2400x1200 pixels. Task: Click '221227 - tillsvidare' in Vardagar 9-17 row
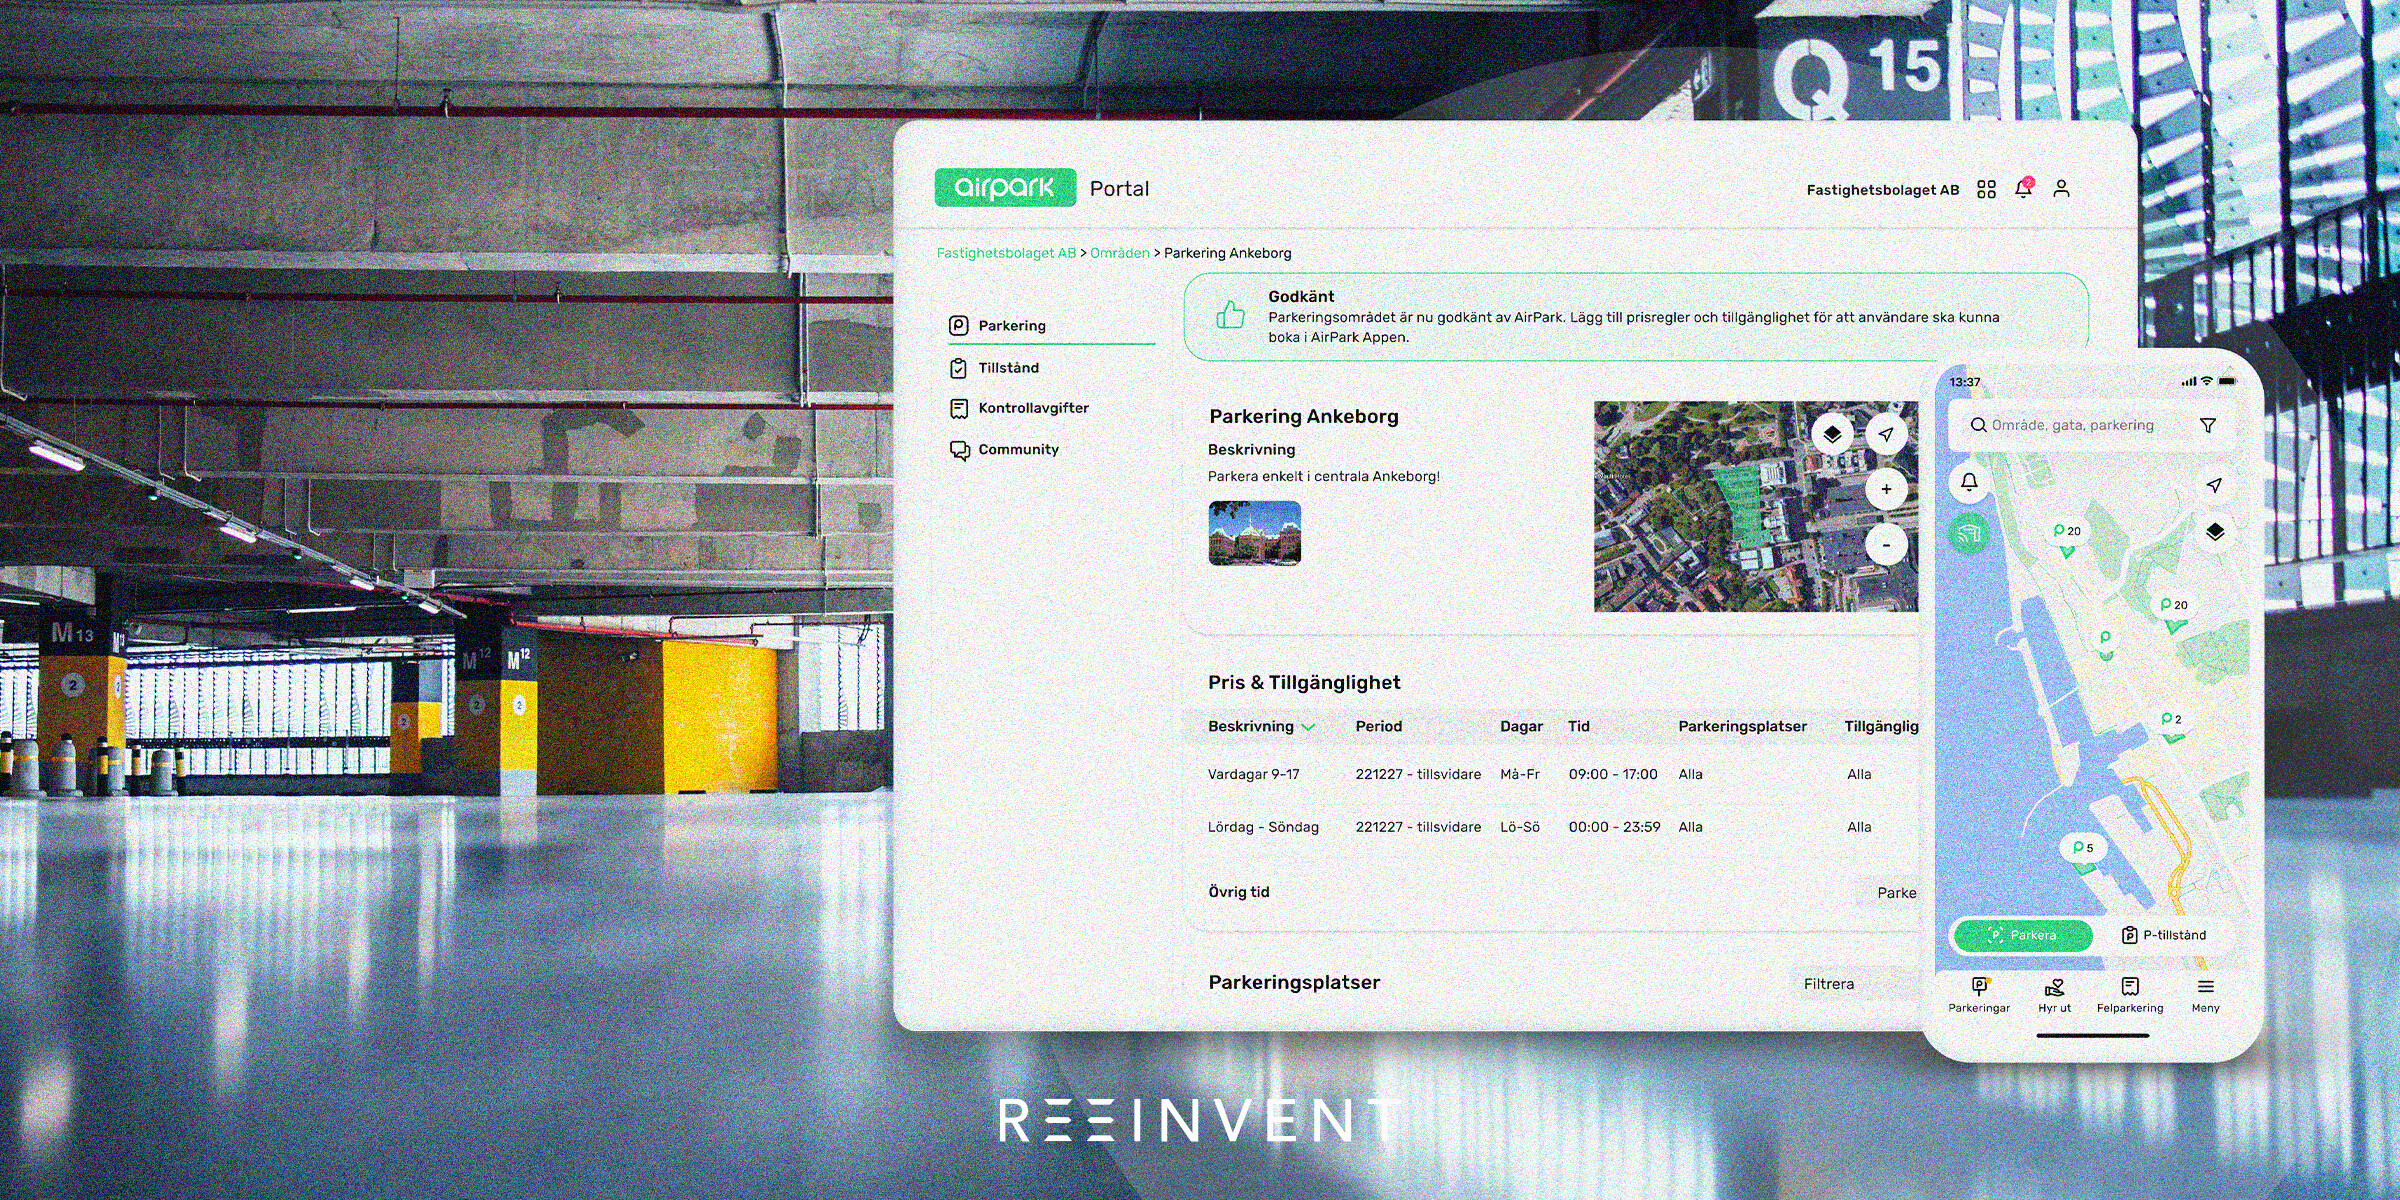pyautogui.click(x=1418, y=774)
